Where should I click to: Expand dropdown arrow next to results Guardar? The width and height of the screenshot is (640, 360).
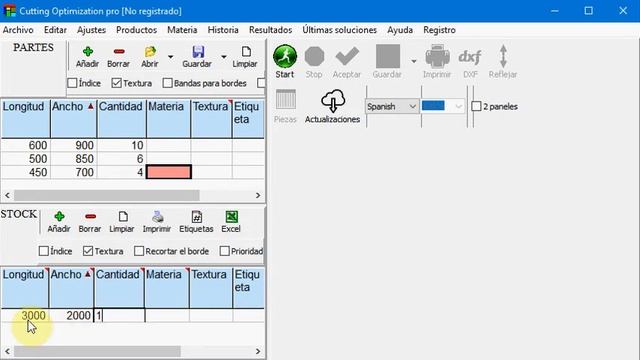413,61
